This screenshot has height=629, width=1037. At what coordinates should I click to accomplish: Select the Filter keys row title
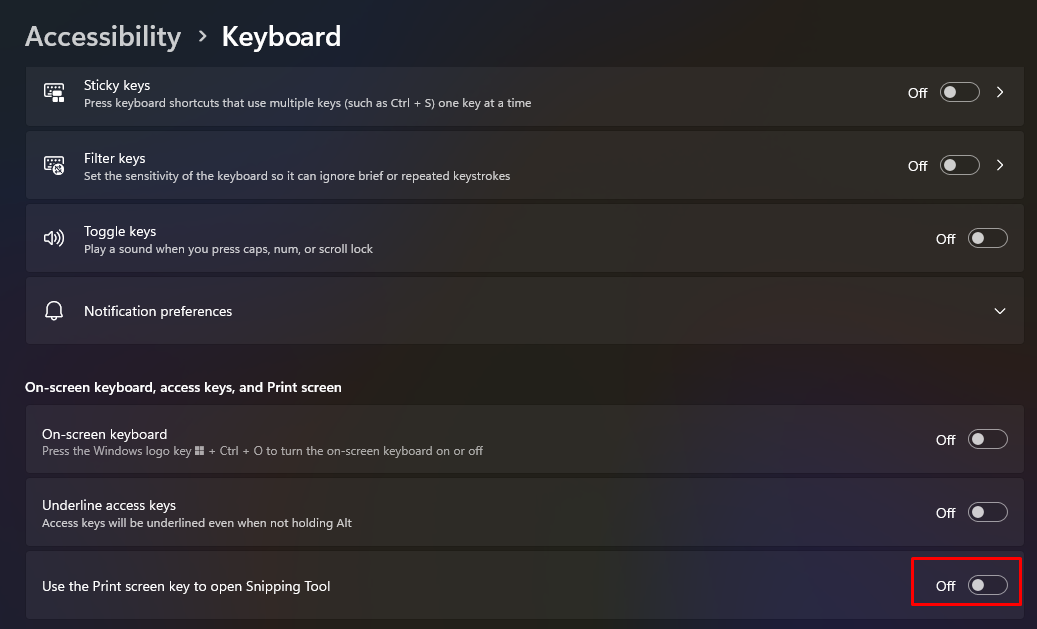[115, 158]
